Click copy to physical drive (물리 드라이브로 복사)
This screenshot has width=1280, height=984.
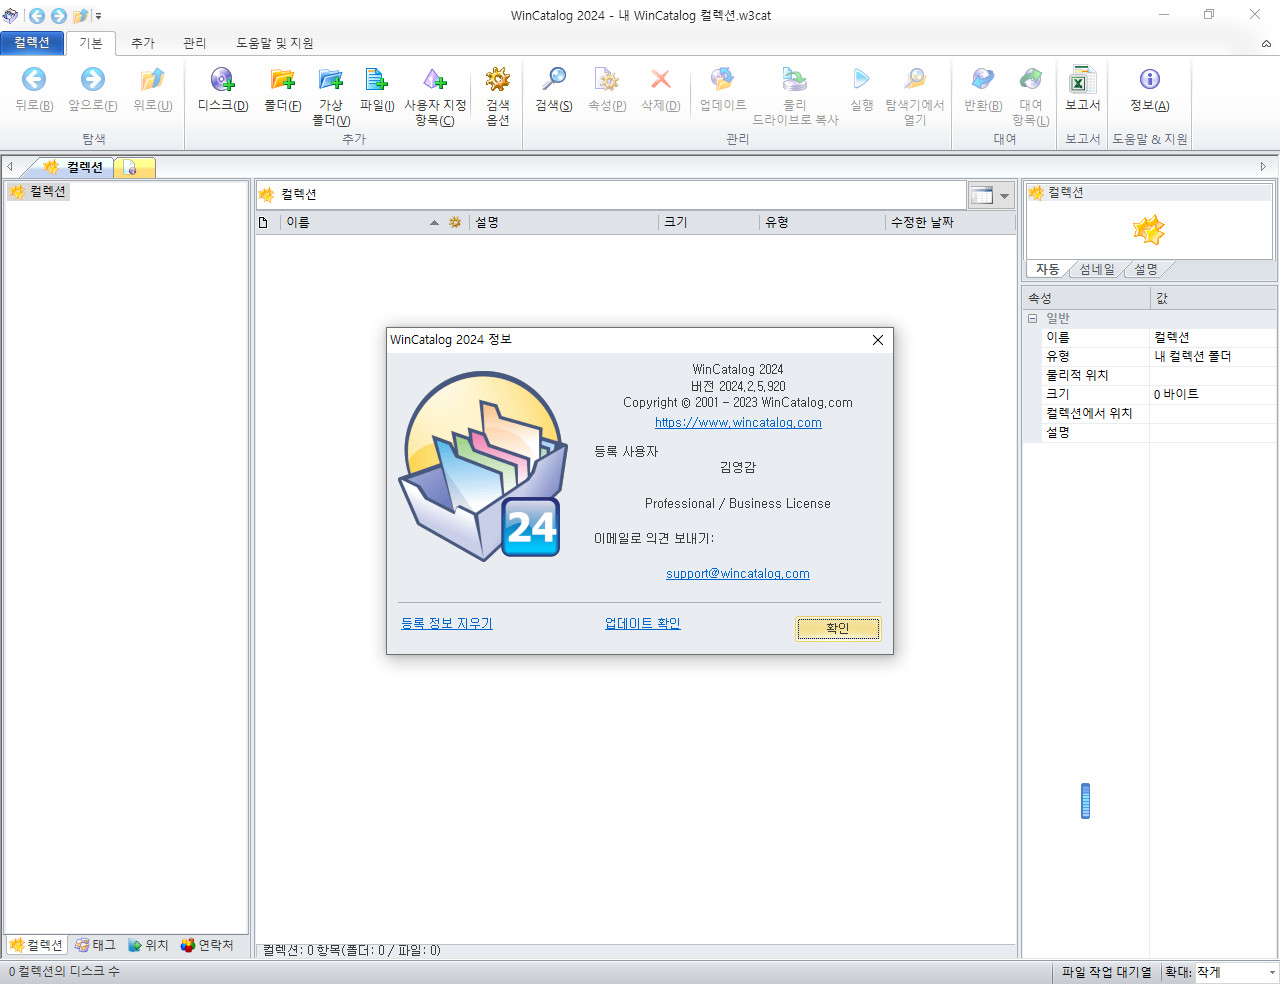[x=795, y=79]
